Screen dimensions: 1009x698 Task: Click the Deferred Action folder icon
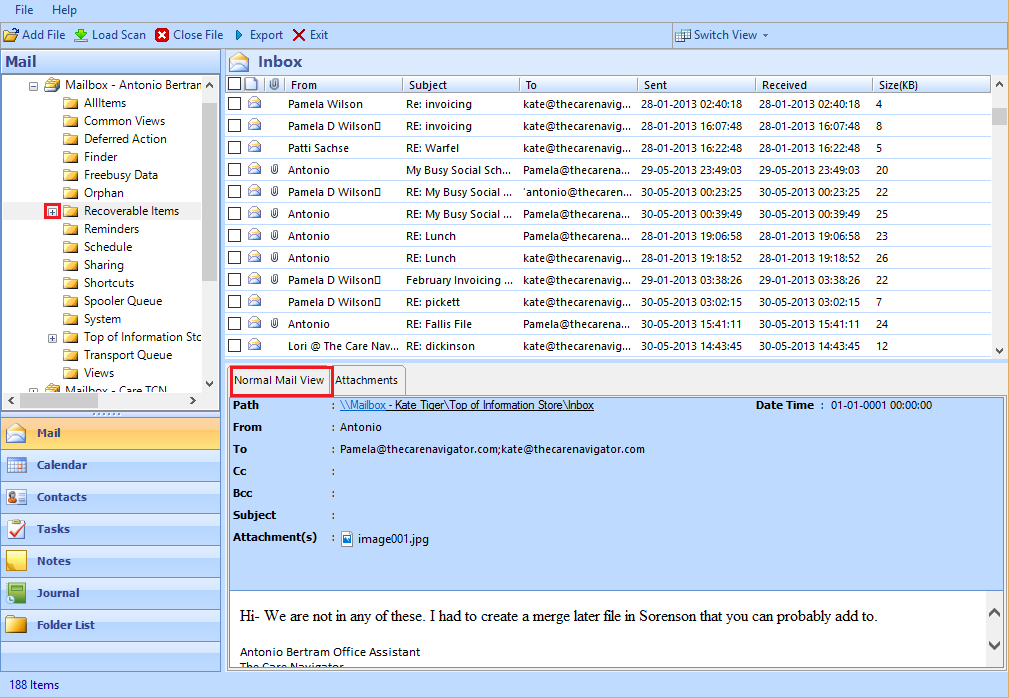pos(71,139)
